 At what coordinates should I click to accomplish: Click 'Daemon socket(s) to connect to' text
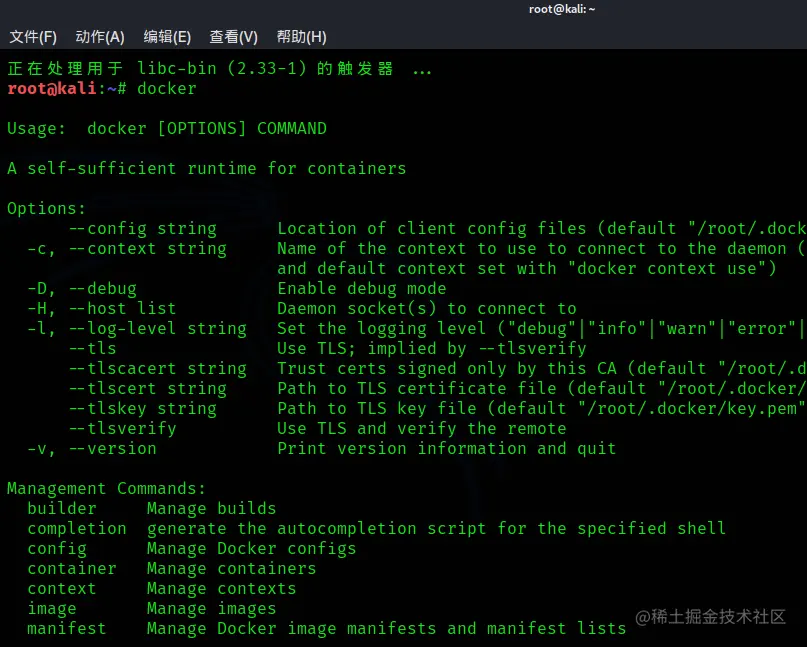coord(427,308)
